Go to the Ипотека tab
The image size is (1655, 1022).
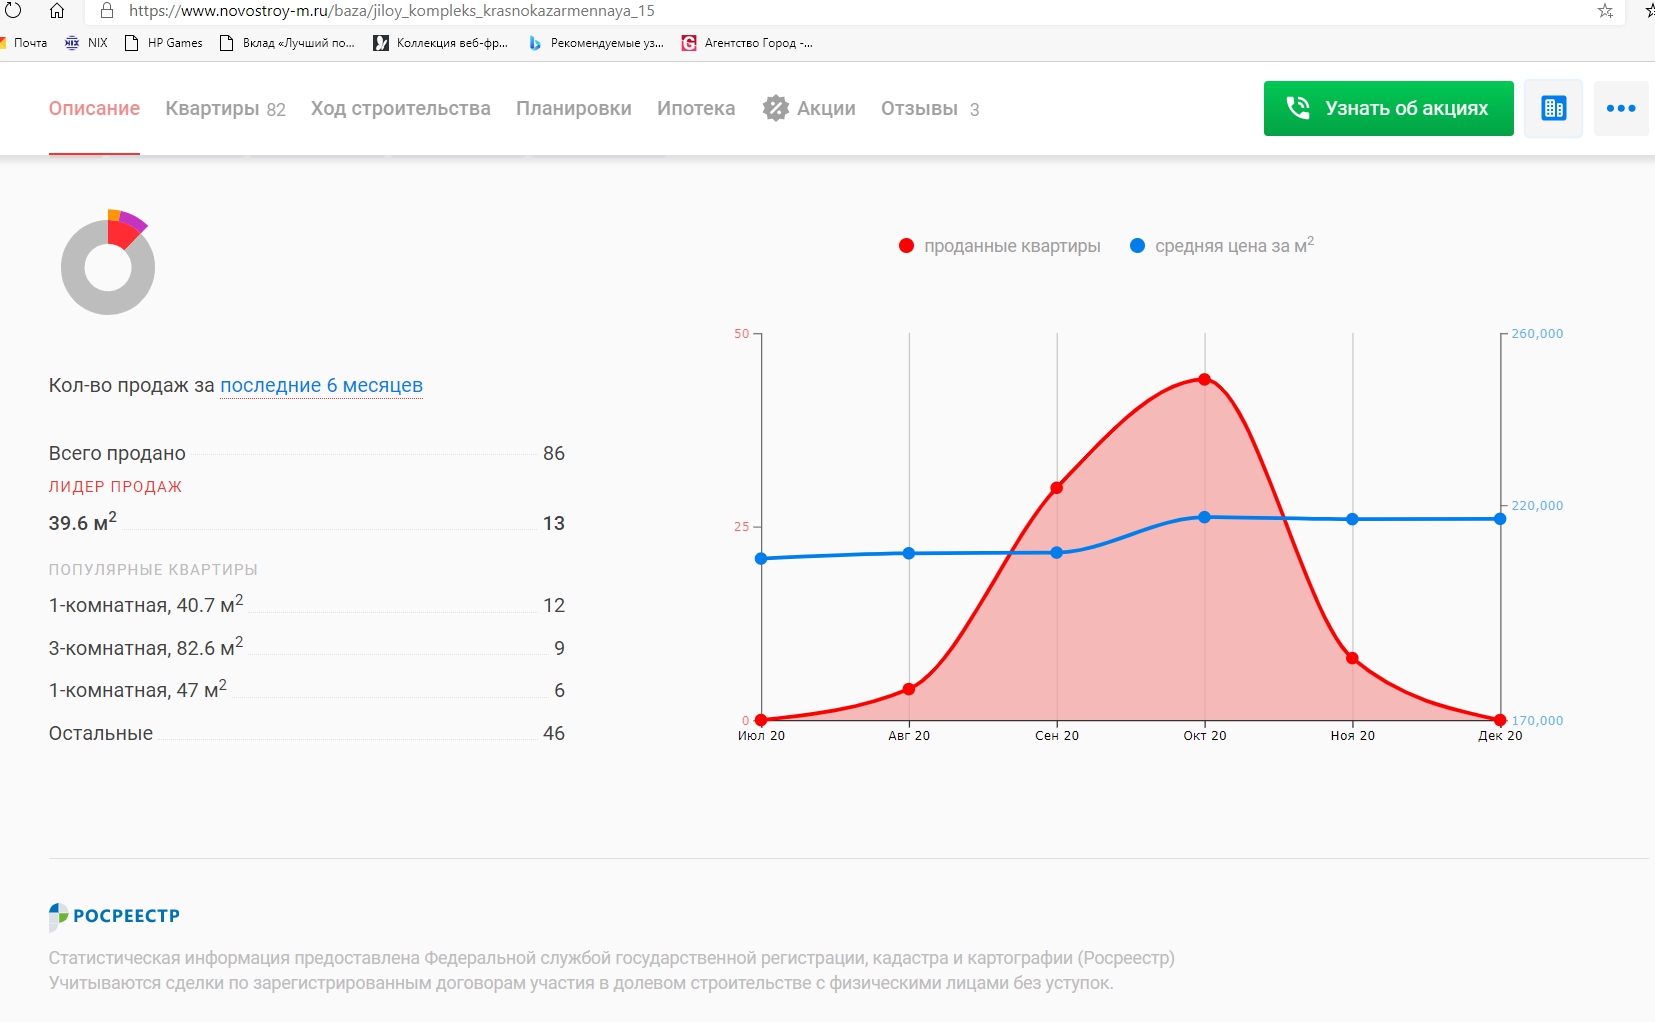(695, 109)
